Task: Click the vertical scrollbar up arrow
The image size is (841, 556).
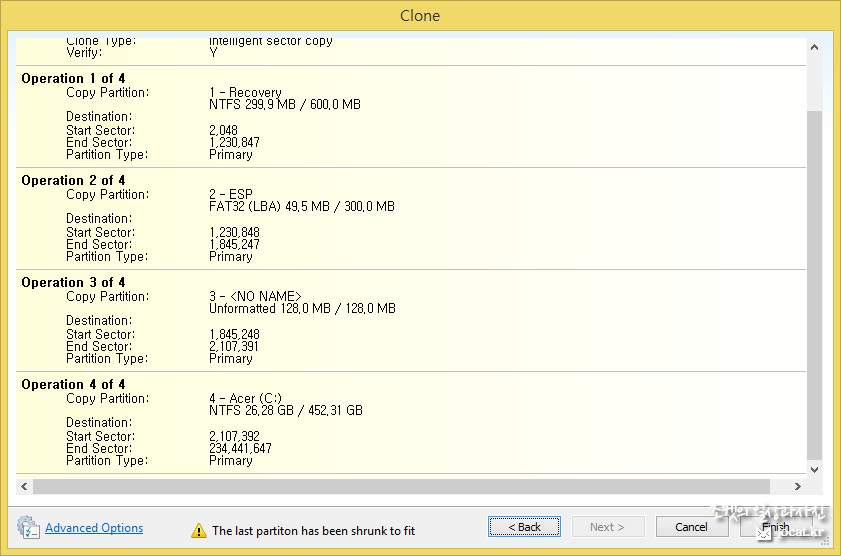Action: [814, 47]
